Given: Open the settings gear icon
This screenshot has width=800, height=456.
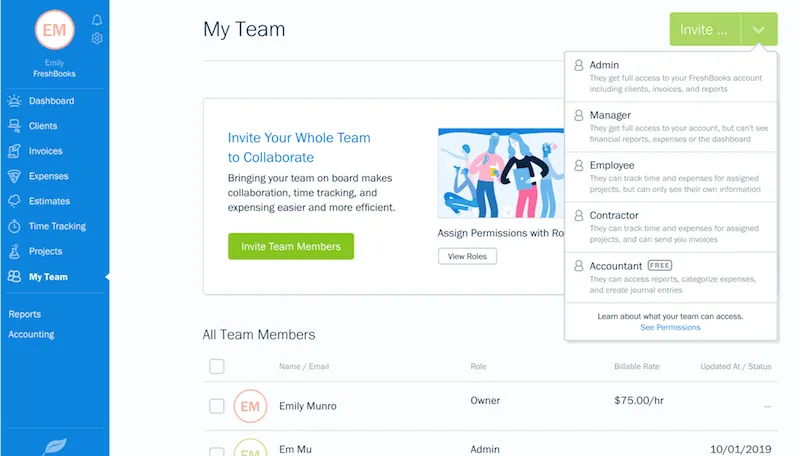Looking at the screenshot, I should pos(97,39).
